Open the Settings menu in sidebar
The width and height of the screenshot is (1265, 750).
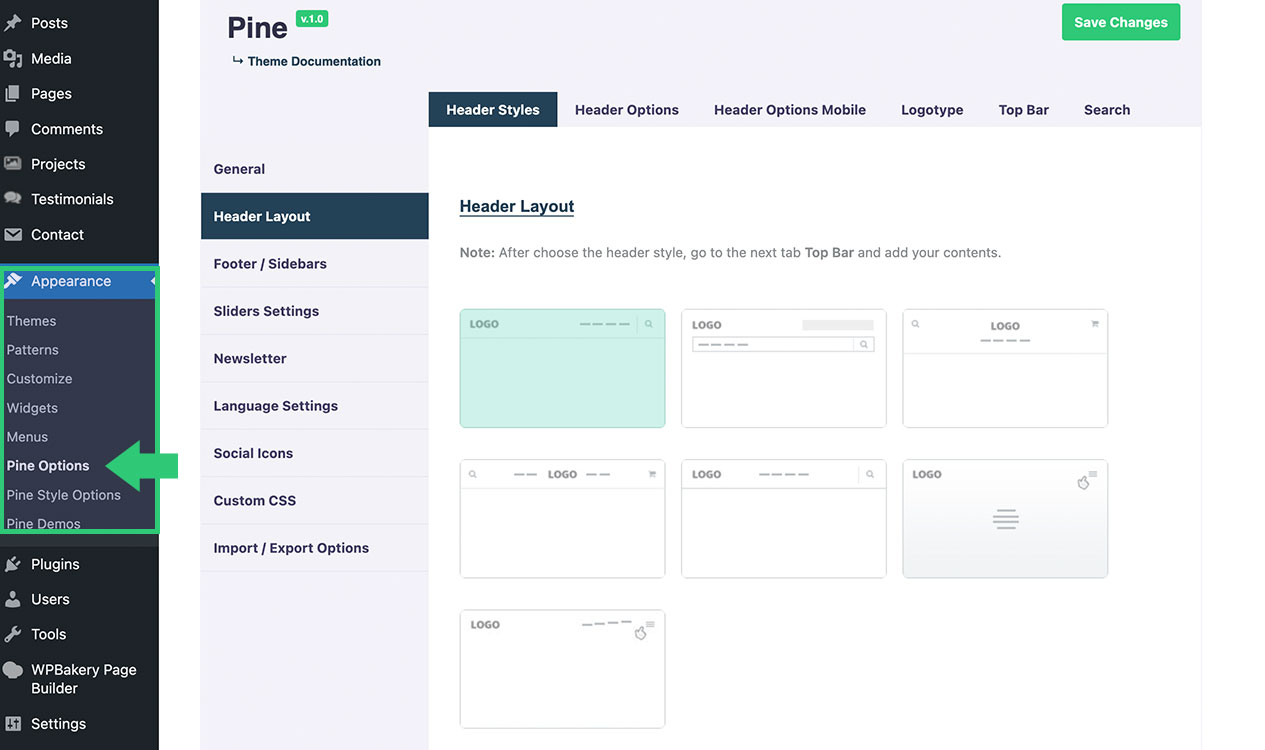[x=58, y=724]
